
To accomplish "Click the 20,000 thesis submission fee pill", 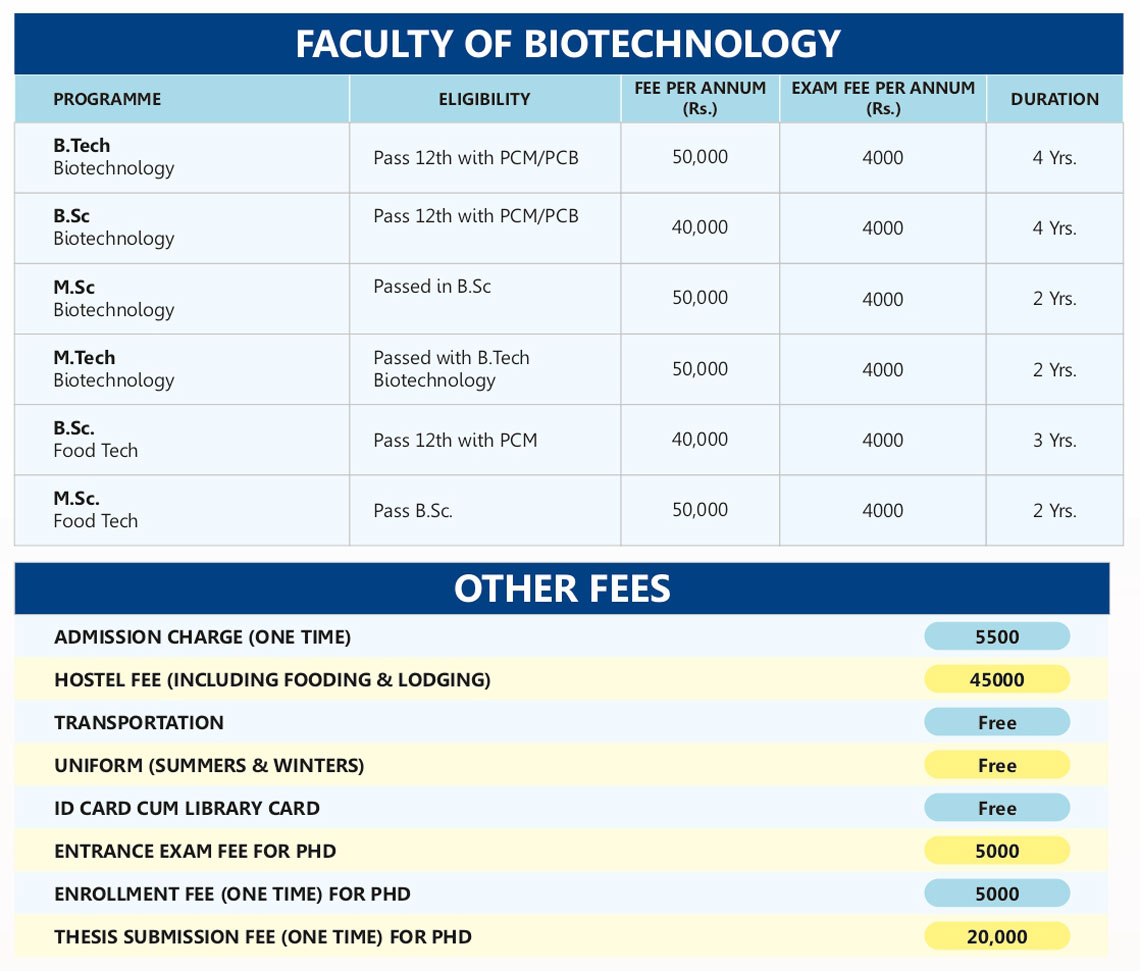I will coord(996,937).
